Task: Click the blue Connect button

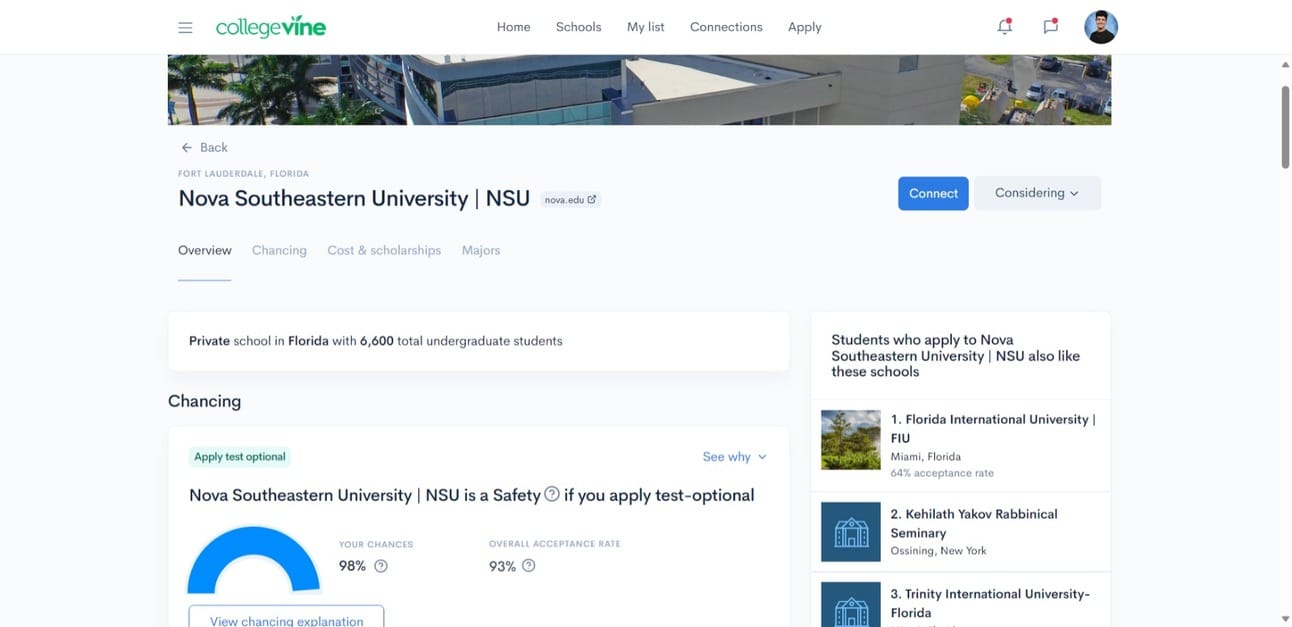Action: (933, 193)
